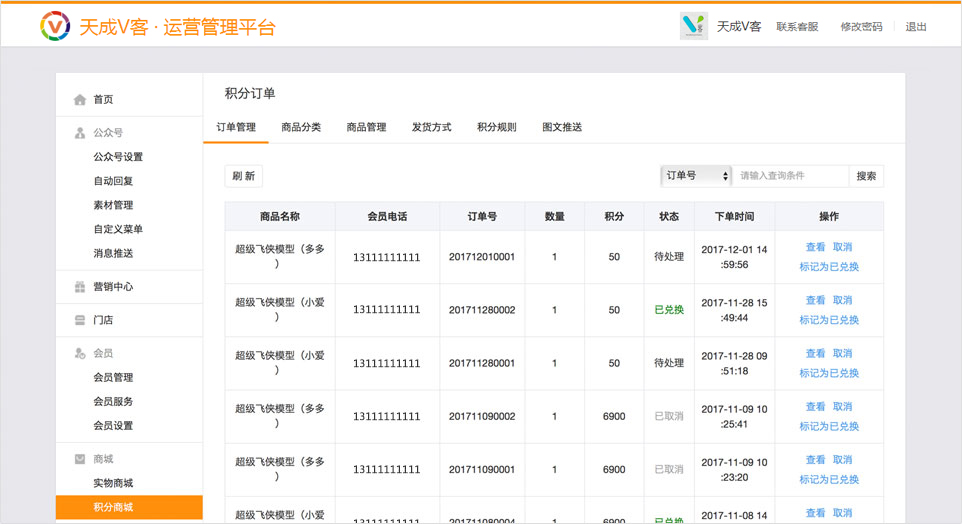Open the 发货方式 tab
This screenshot has height=524, width=962.
[x=431, y=128]
